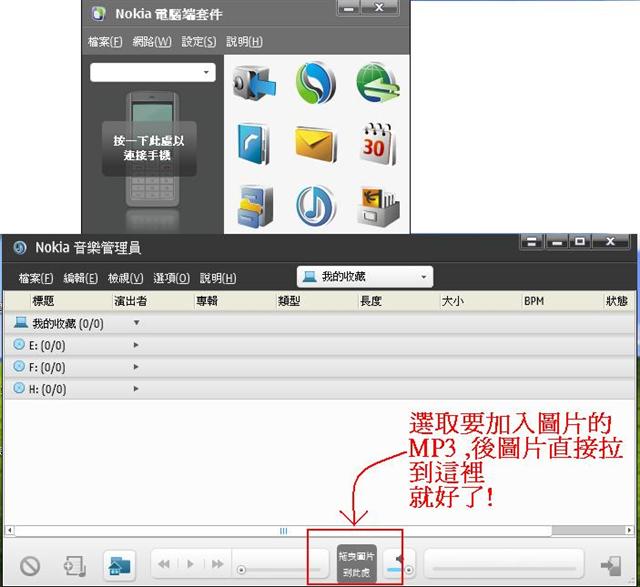640x587 pixels.
Task: Open 說明(H) menu in Music Manager
Action: pos(218,278)
